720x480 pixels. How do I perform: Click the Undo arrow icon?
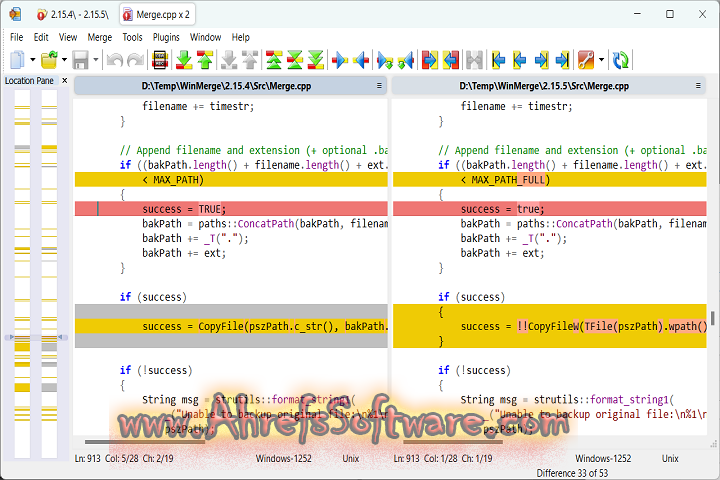coord(115,60)
